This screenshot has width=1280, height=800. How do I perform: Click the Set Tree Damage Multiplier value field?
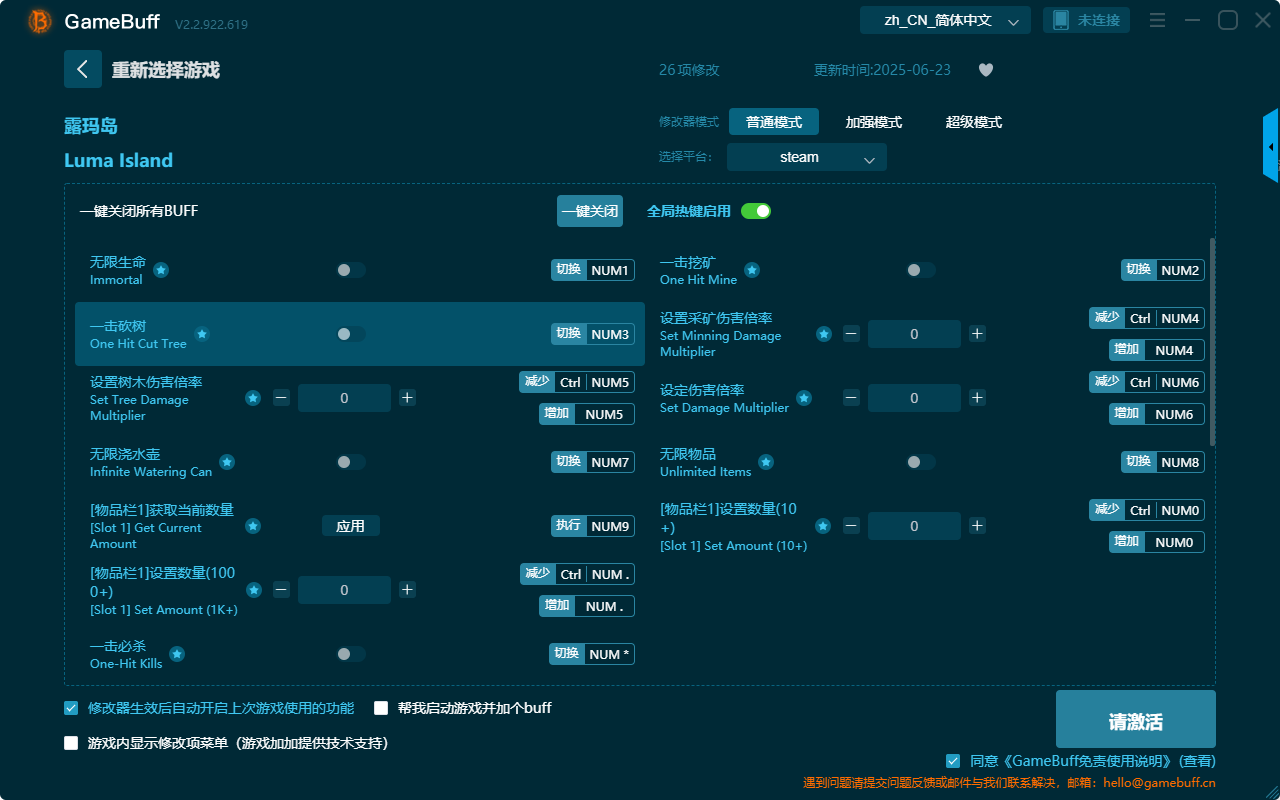coord(344,397)
